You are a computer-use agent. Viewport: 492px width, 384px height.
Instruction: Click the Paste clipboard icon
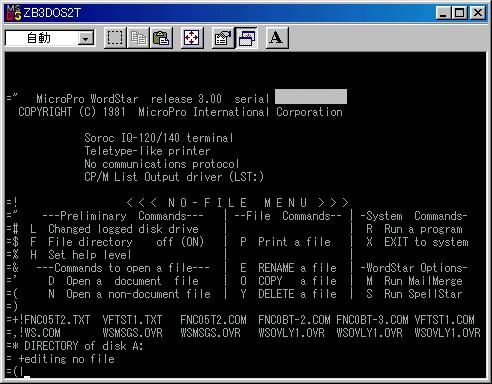click(161, 38)
